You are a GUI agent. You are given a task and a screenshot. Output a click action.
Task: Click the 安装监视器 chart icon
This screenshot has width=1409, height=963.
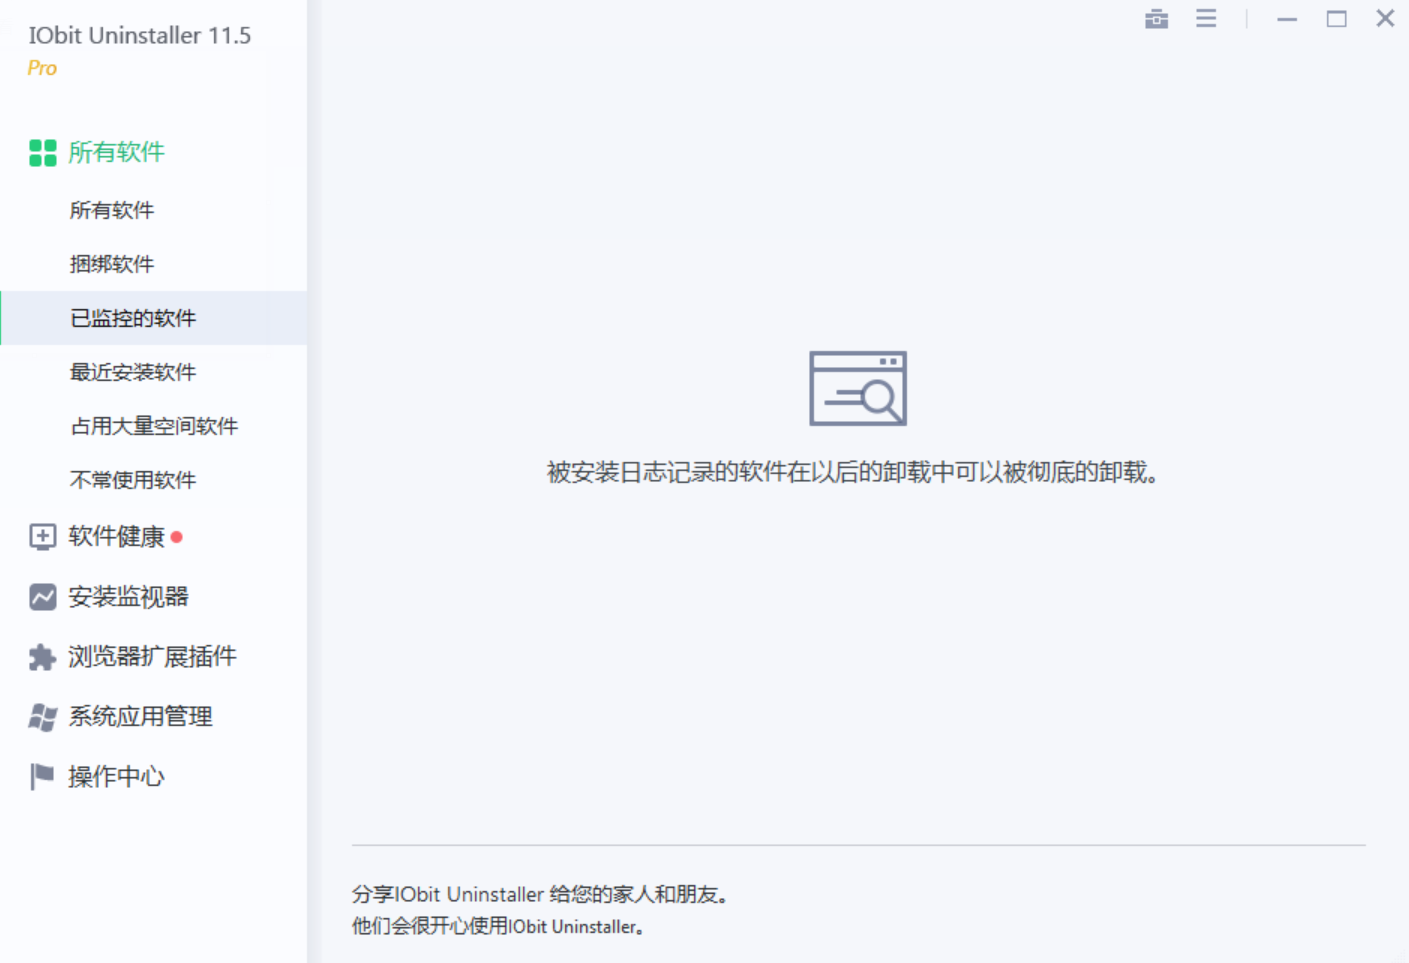[43, 597]
